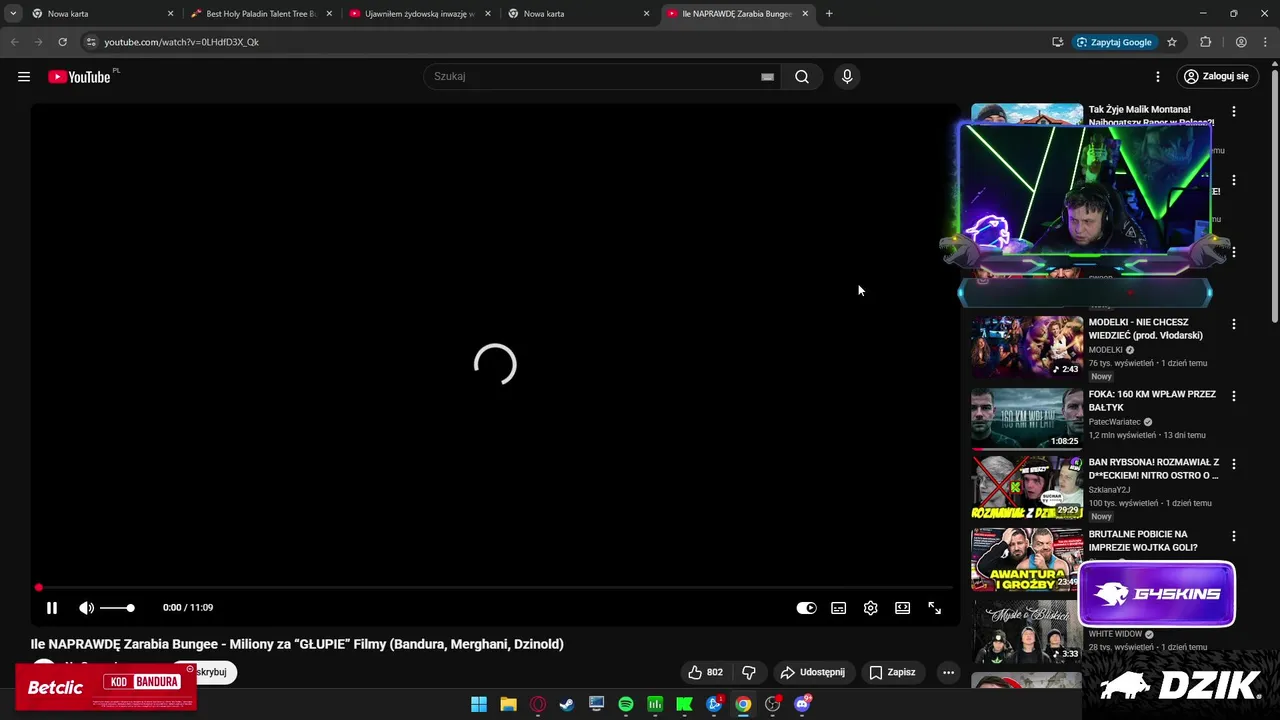Reload the page in Chrome
1280x720 pixels.
[62, 42]
